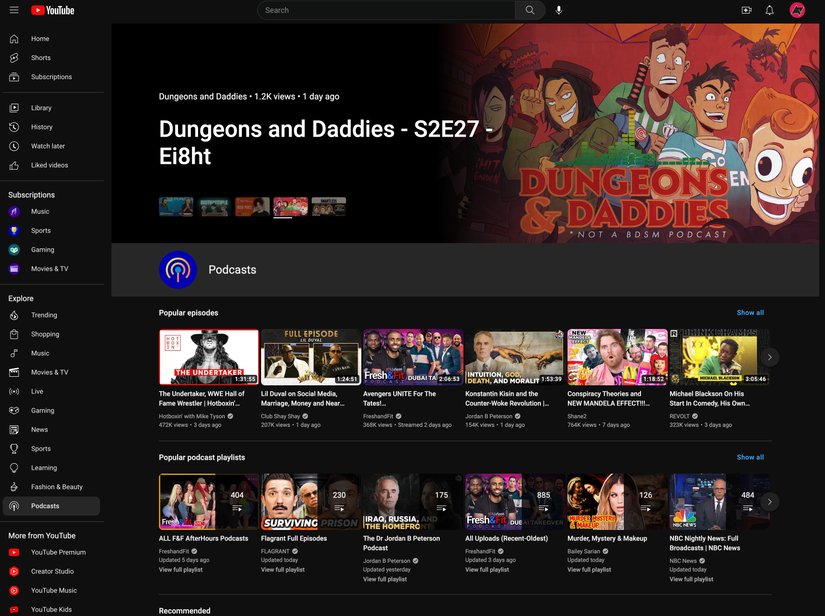Open Creator Studio link
Viewport: 825px width, 616px height.
tap(51, 571)
